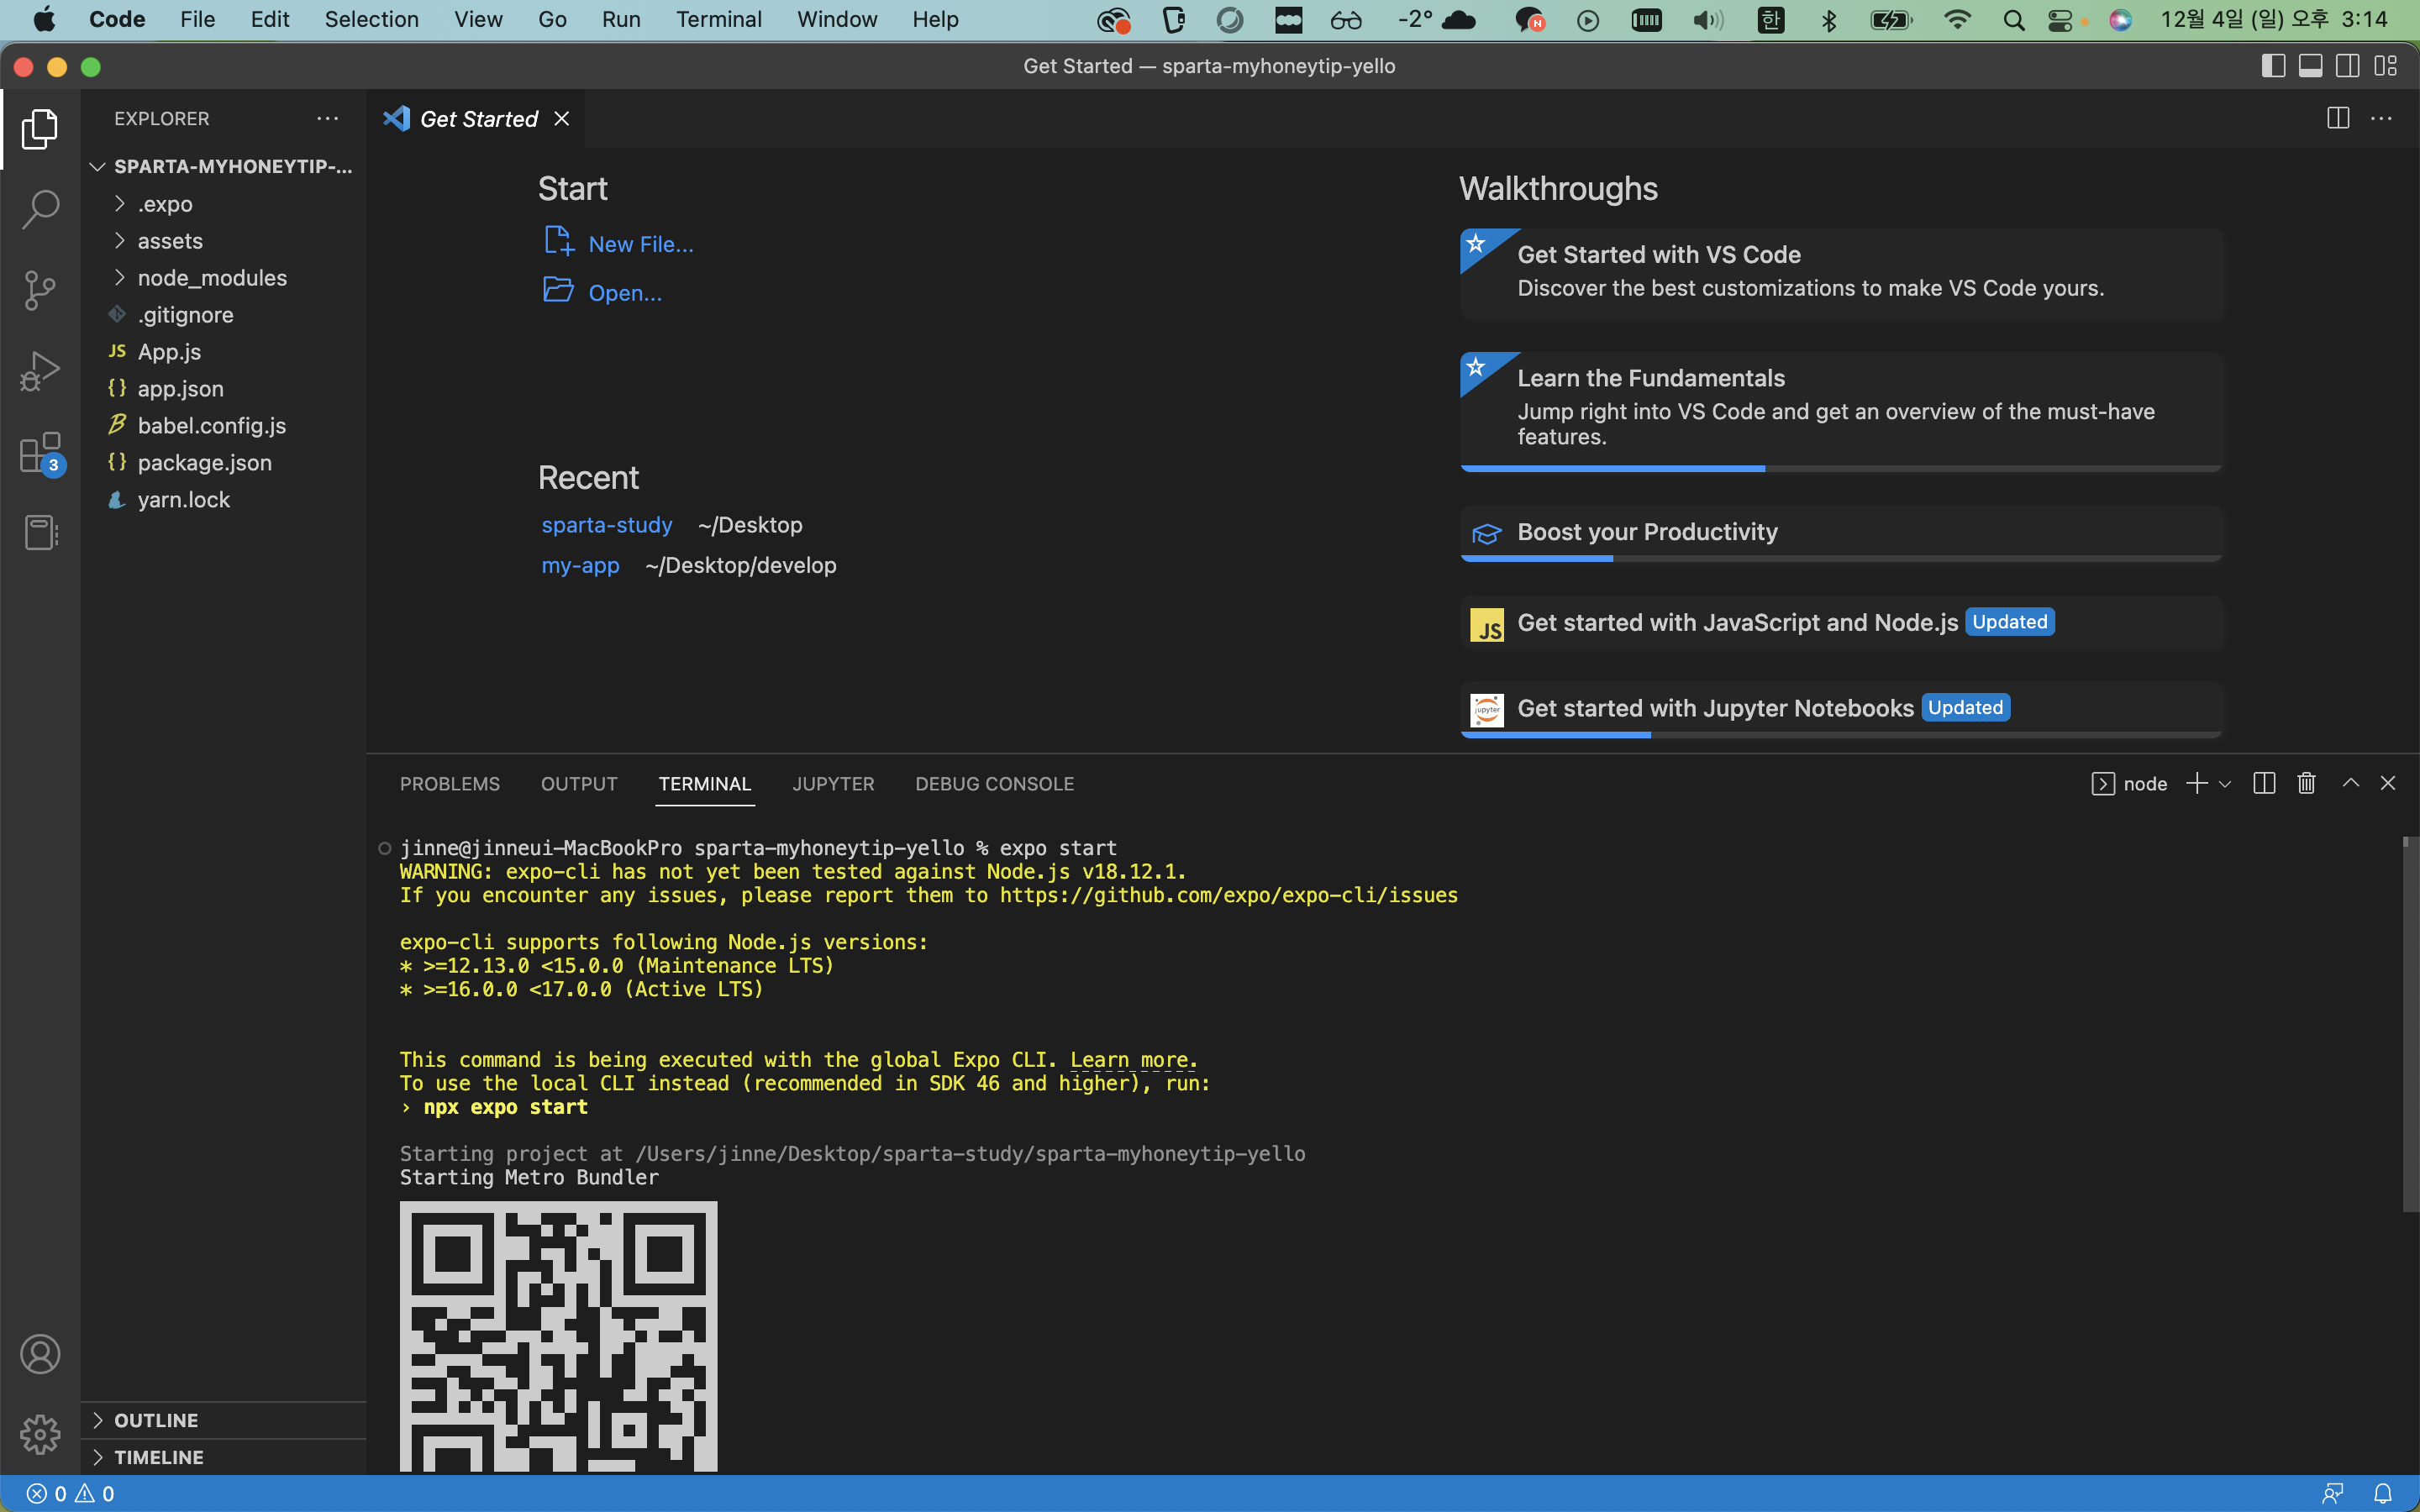Open the Search view in activity bar
Viewport: 2420px width, 1512px height.
point(40,210)
